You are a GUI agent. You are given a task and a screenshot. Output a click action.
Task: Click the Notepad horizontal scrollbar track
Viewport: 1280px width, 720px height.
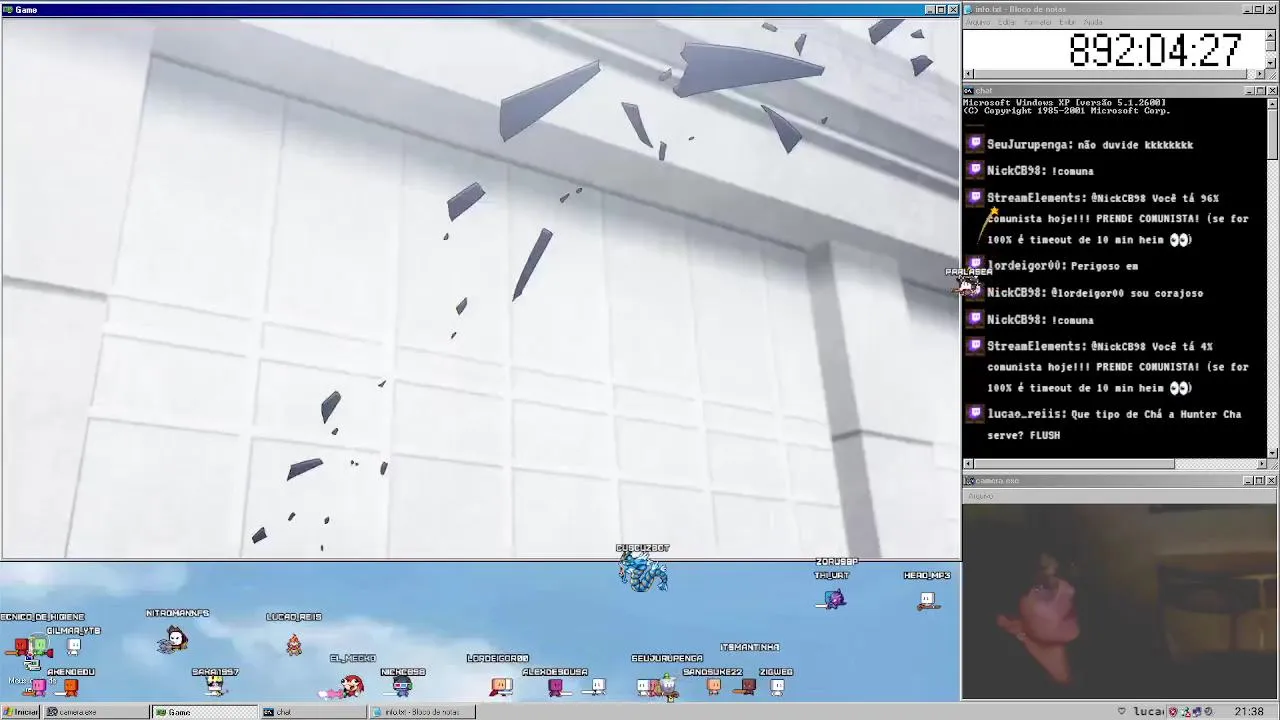[1114, 74]
